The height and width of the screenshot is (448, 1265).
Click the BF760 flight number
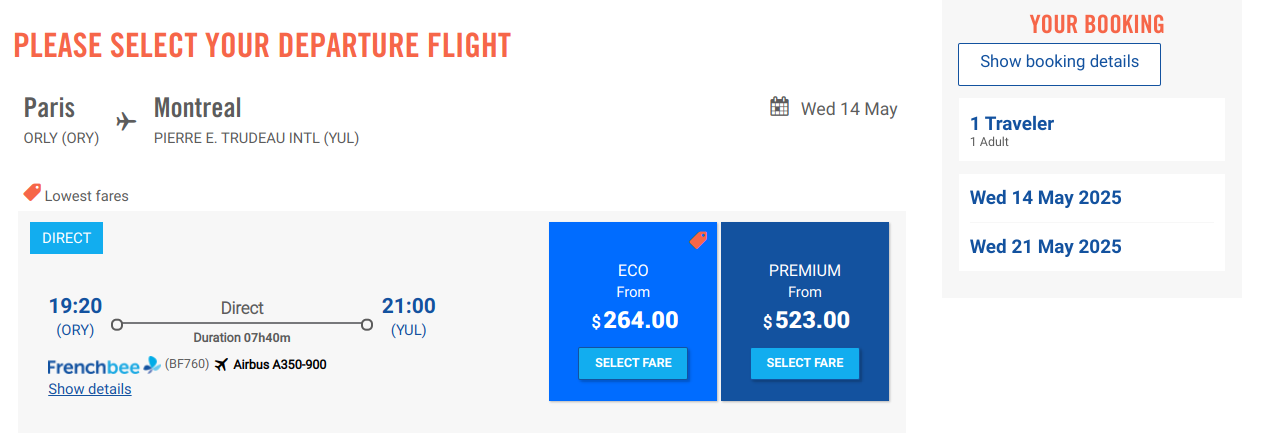tap(187, 364)
